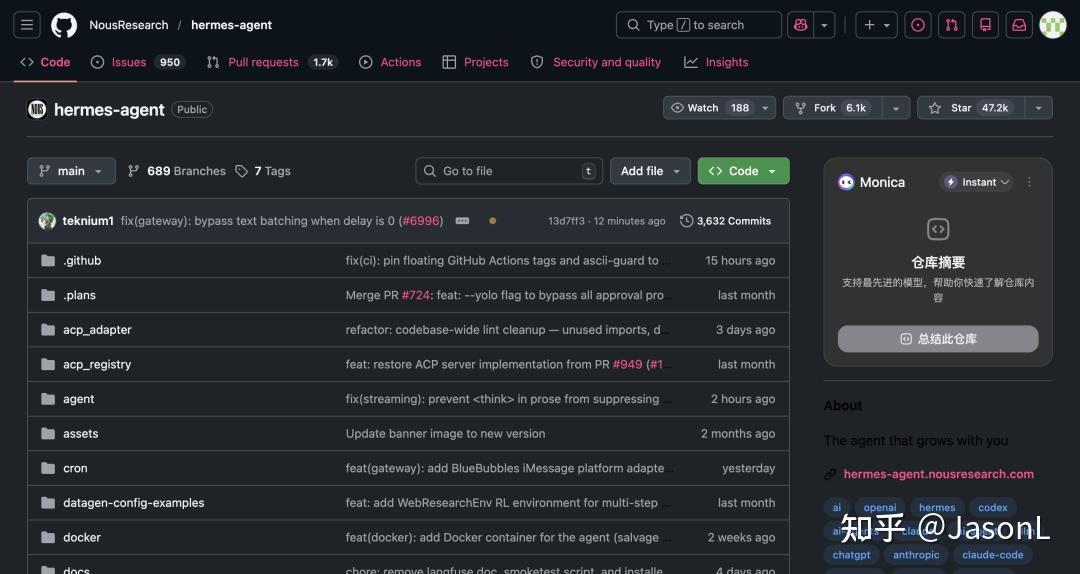Click the 'anthropic' topic tag

point(916,555)
